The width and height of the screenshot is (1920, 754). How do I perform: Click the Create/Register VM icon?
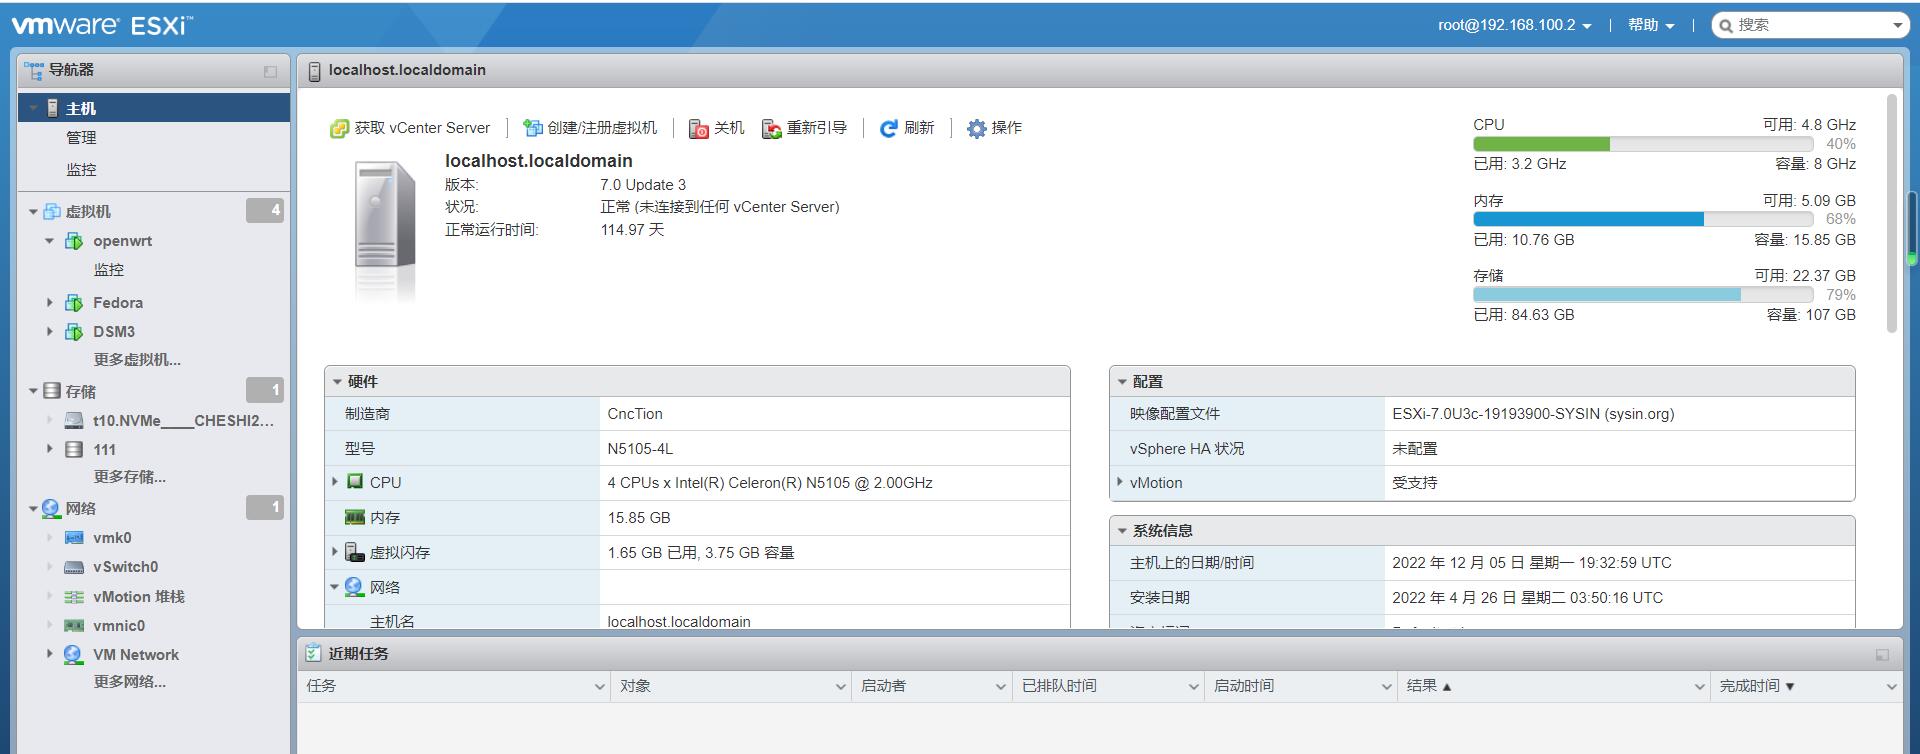tap(533, 128)
